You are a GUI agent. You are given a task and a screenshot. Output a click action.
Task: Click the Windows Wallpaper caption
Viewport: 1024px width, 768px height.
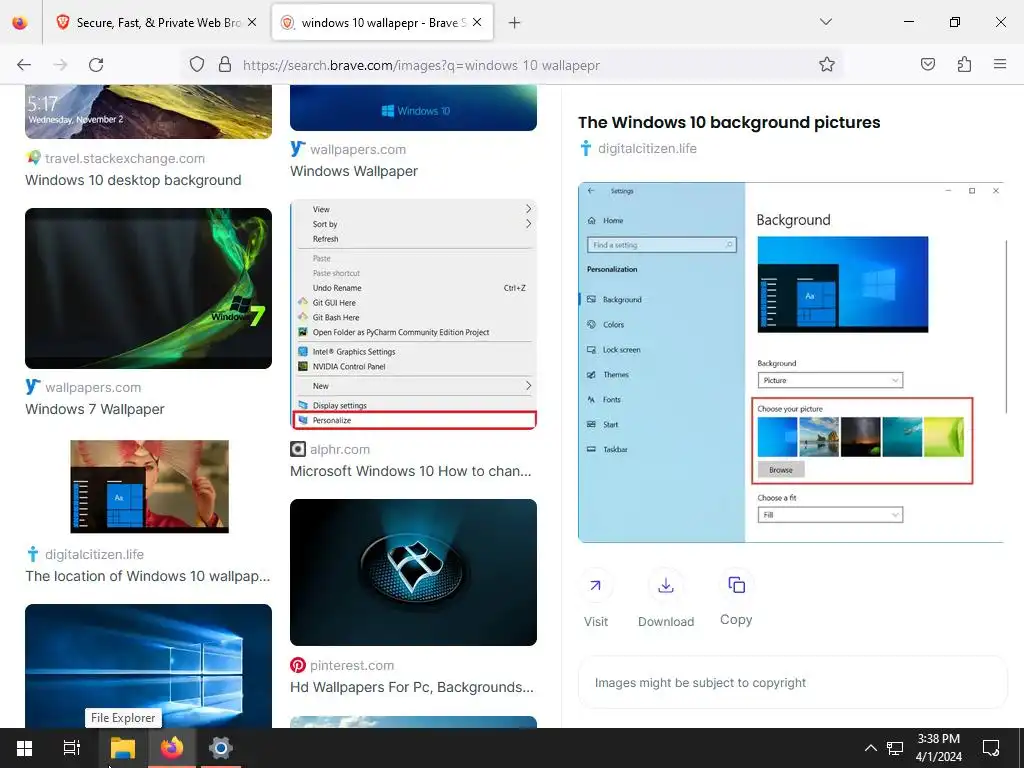[x=354, y=171]
